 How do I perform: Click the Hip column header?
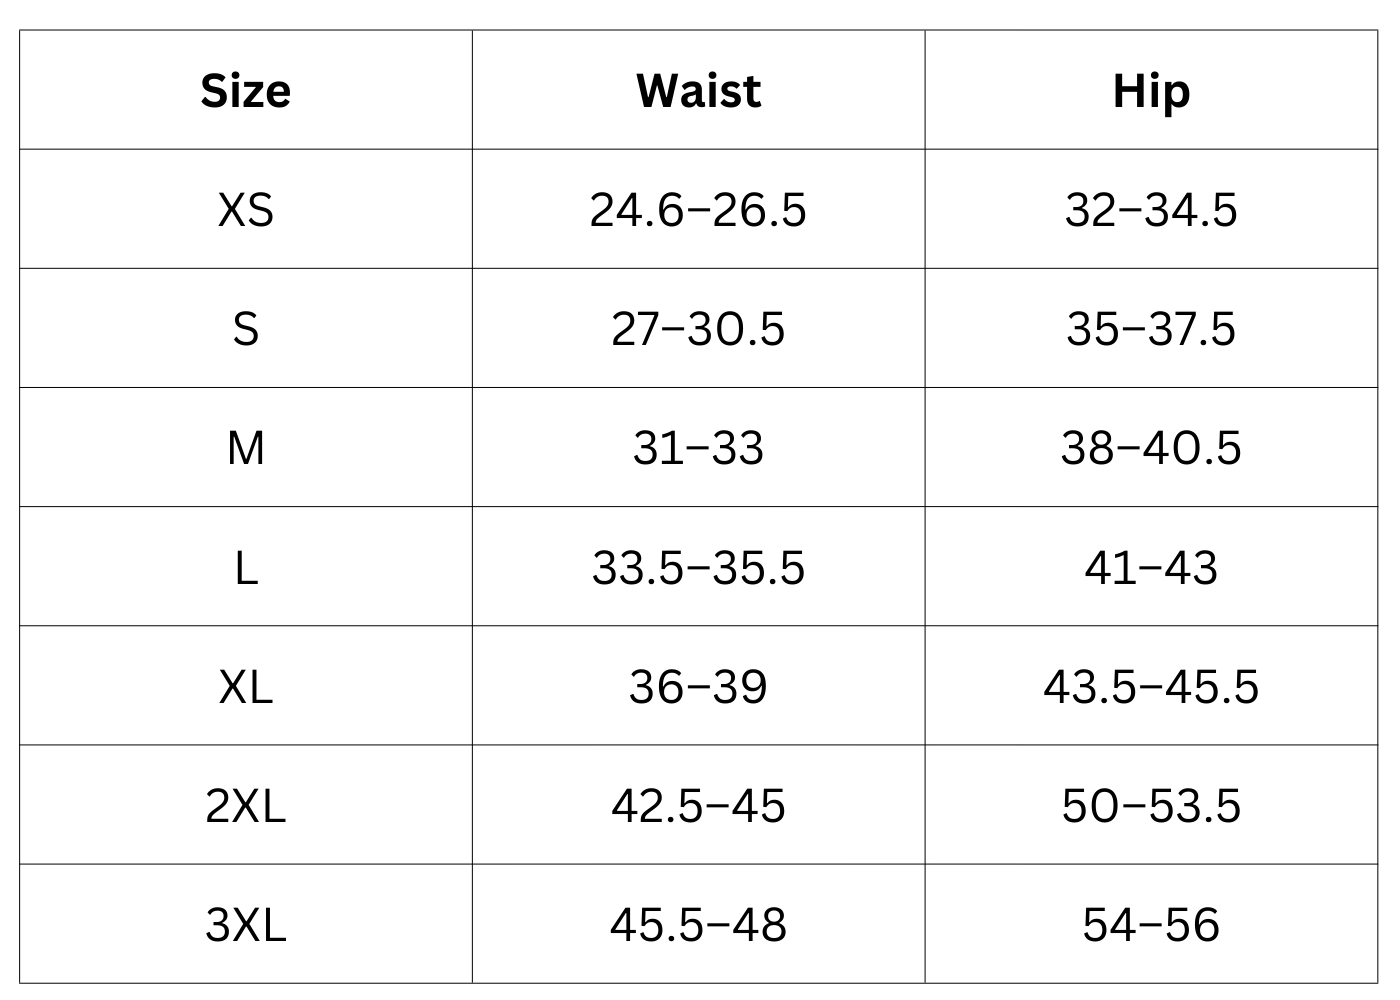[1151, 91]
